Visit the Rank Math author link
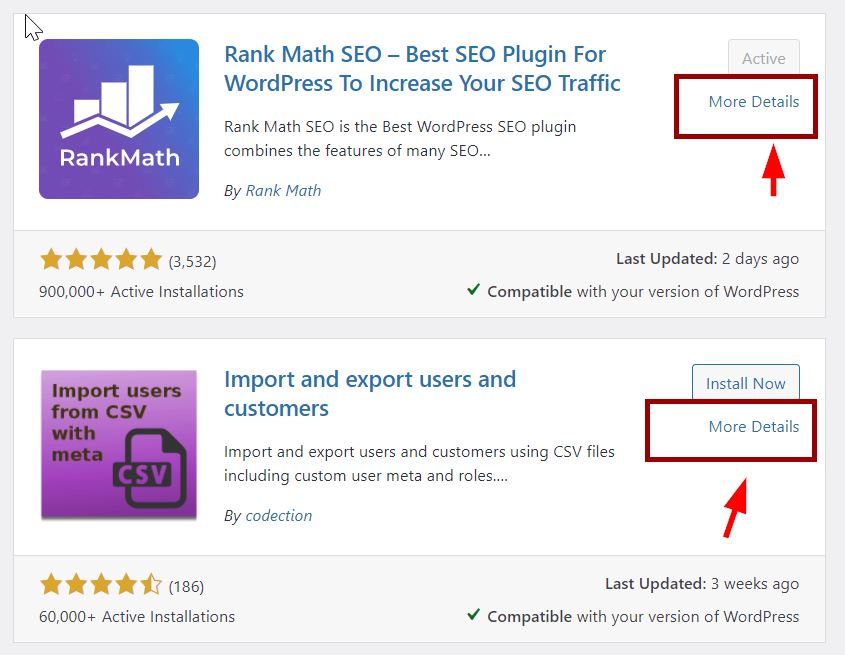 pyautogui.click(x=283, y=190)
